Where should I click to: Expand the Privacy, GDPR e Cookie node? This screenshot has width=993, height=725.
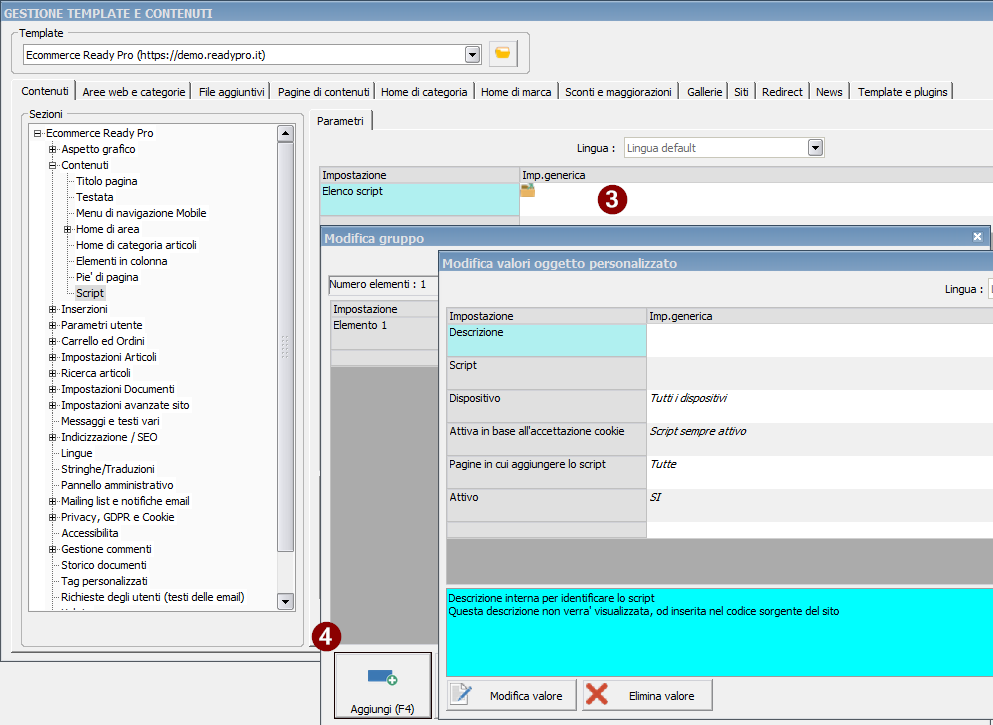point(52,517)
